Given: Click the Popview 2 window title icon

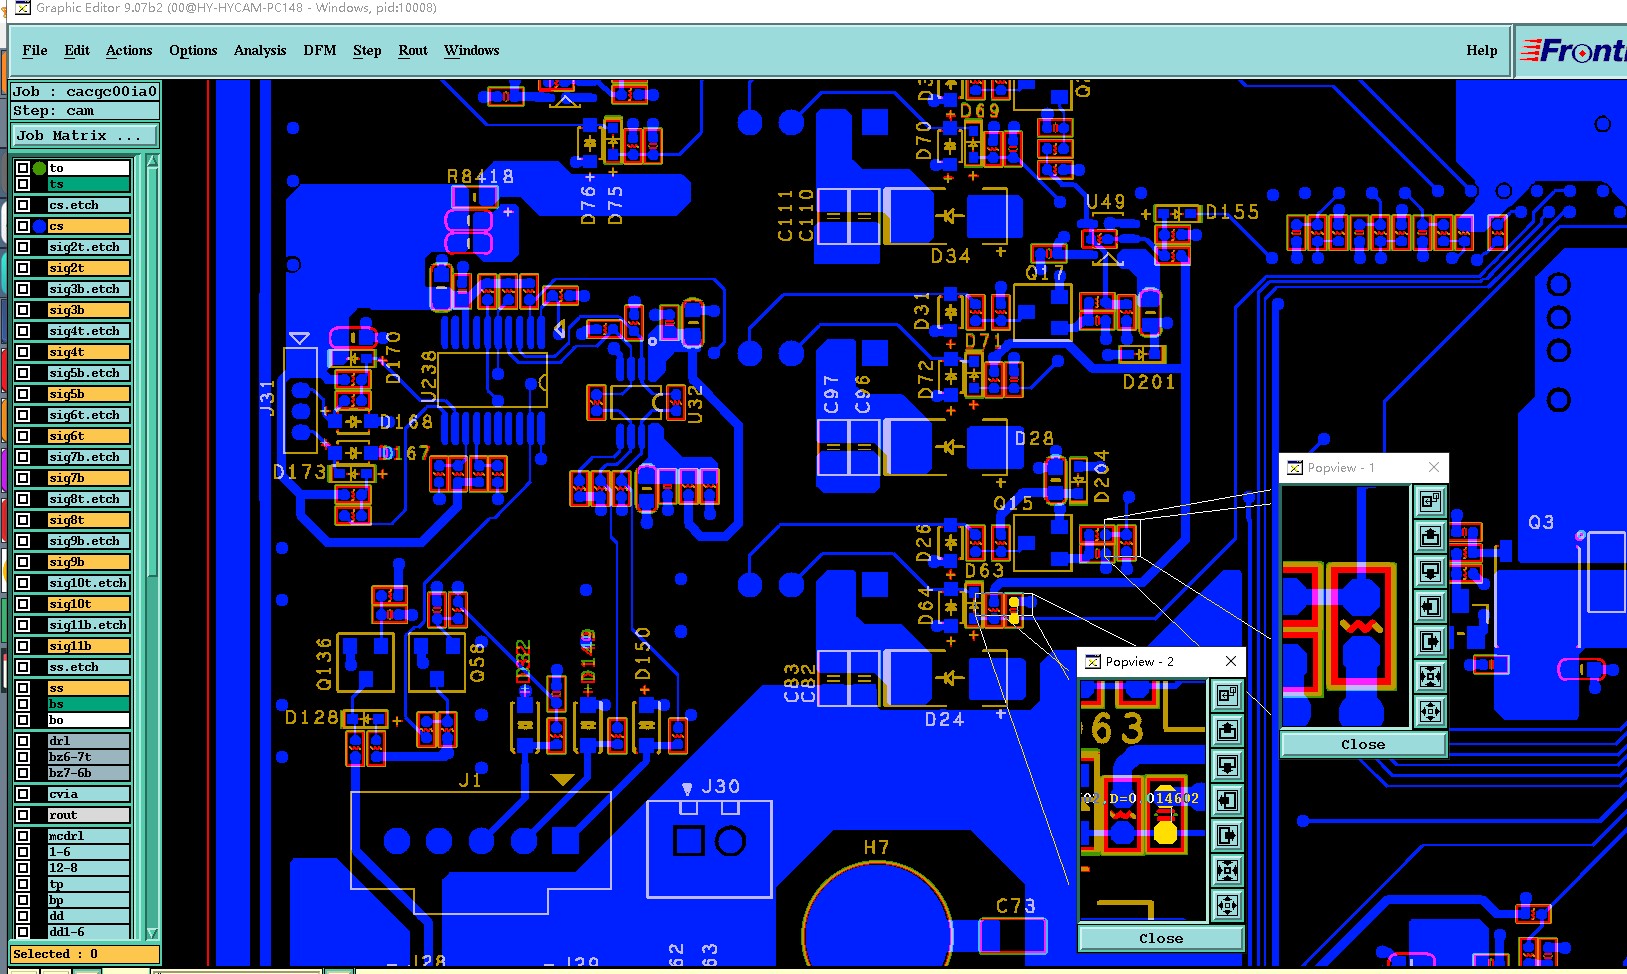Looking at the screenshot, I should pos(1093,661).
